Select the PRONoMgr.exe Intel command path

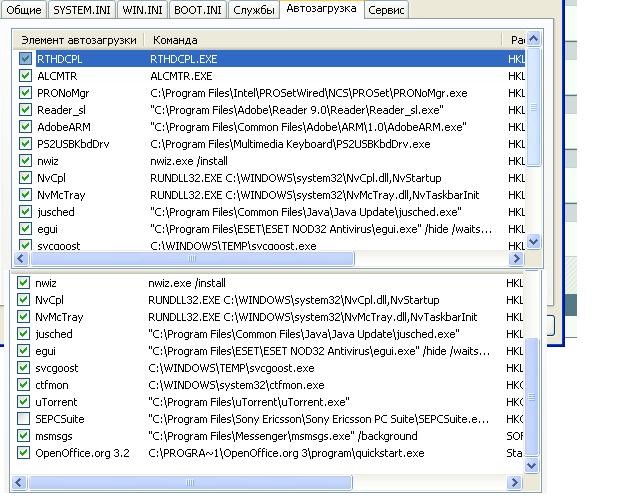309,93
